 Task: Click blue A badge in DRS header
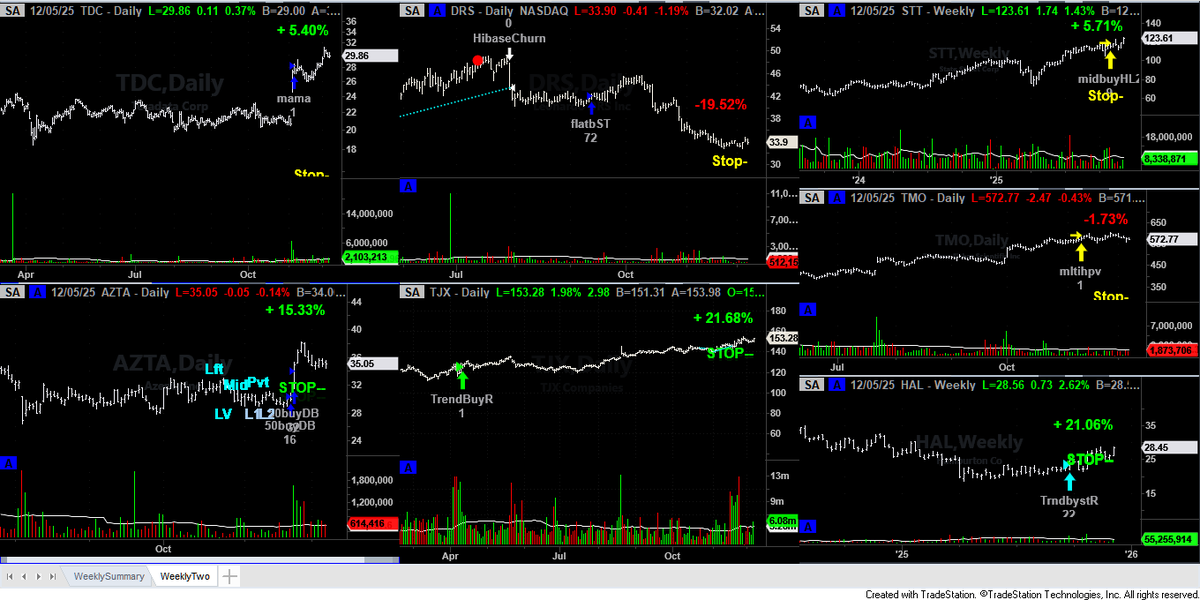click(x=435, y=10)
